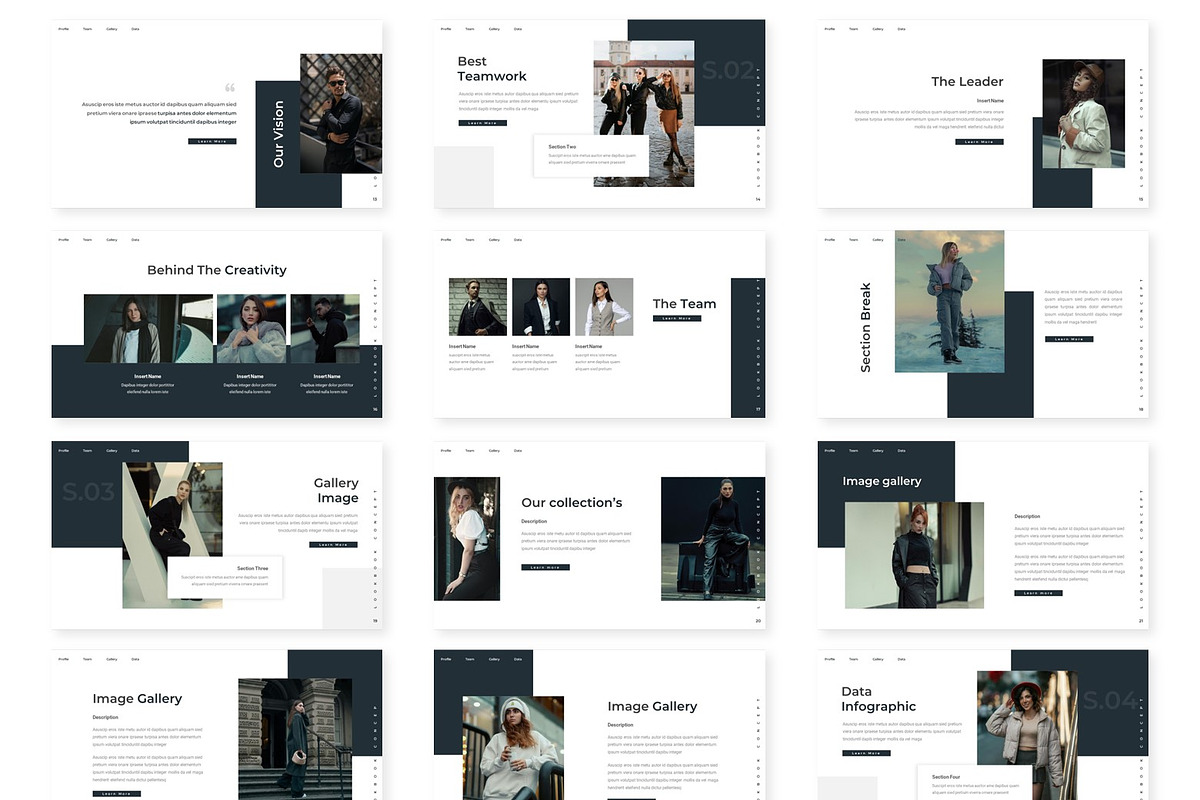This screenshot has height=800, width=1200.
Task: Select the woman in vest photo on The Team
Action: [x=604, y=307]
